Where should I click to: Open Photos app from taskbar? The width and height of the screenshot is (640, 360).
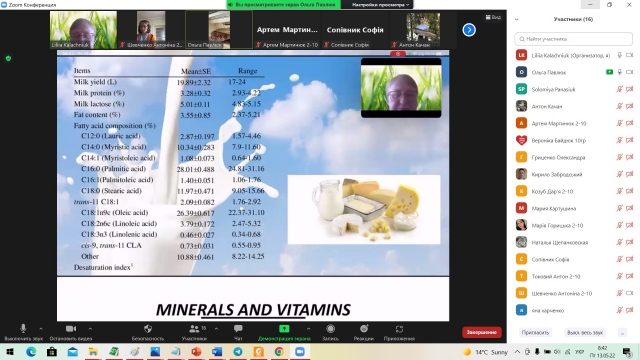tap(155, 352)
